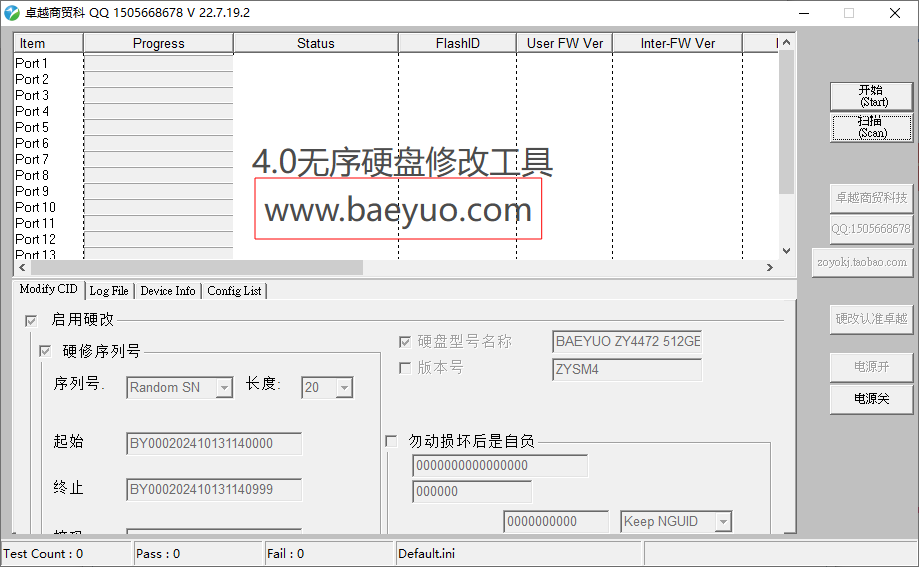Toggle the 硬修序列号 checkbox
Image resolution: width=919 pixels, height=567 pixels.
coord(45,351)
